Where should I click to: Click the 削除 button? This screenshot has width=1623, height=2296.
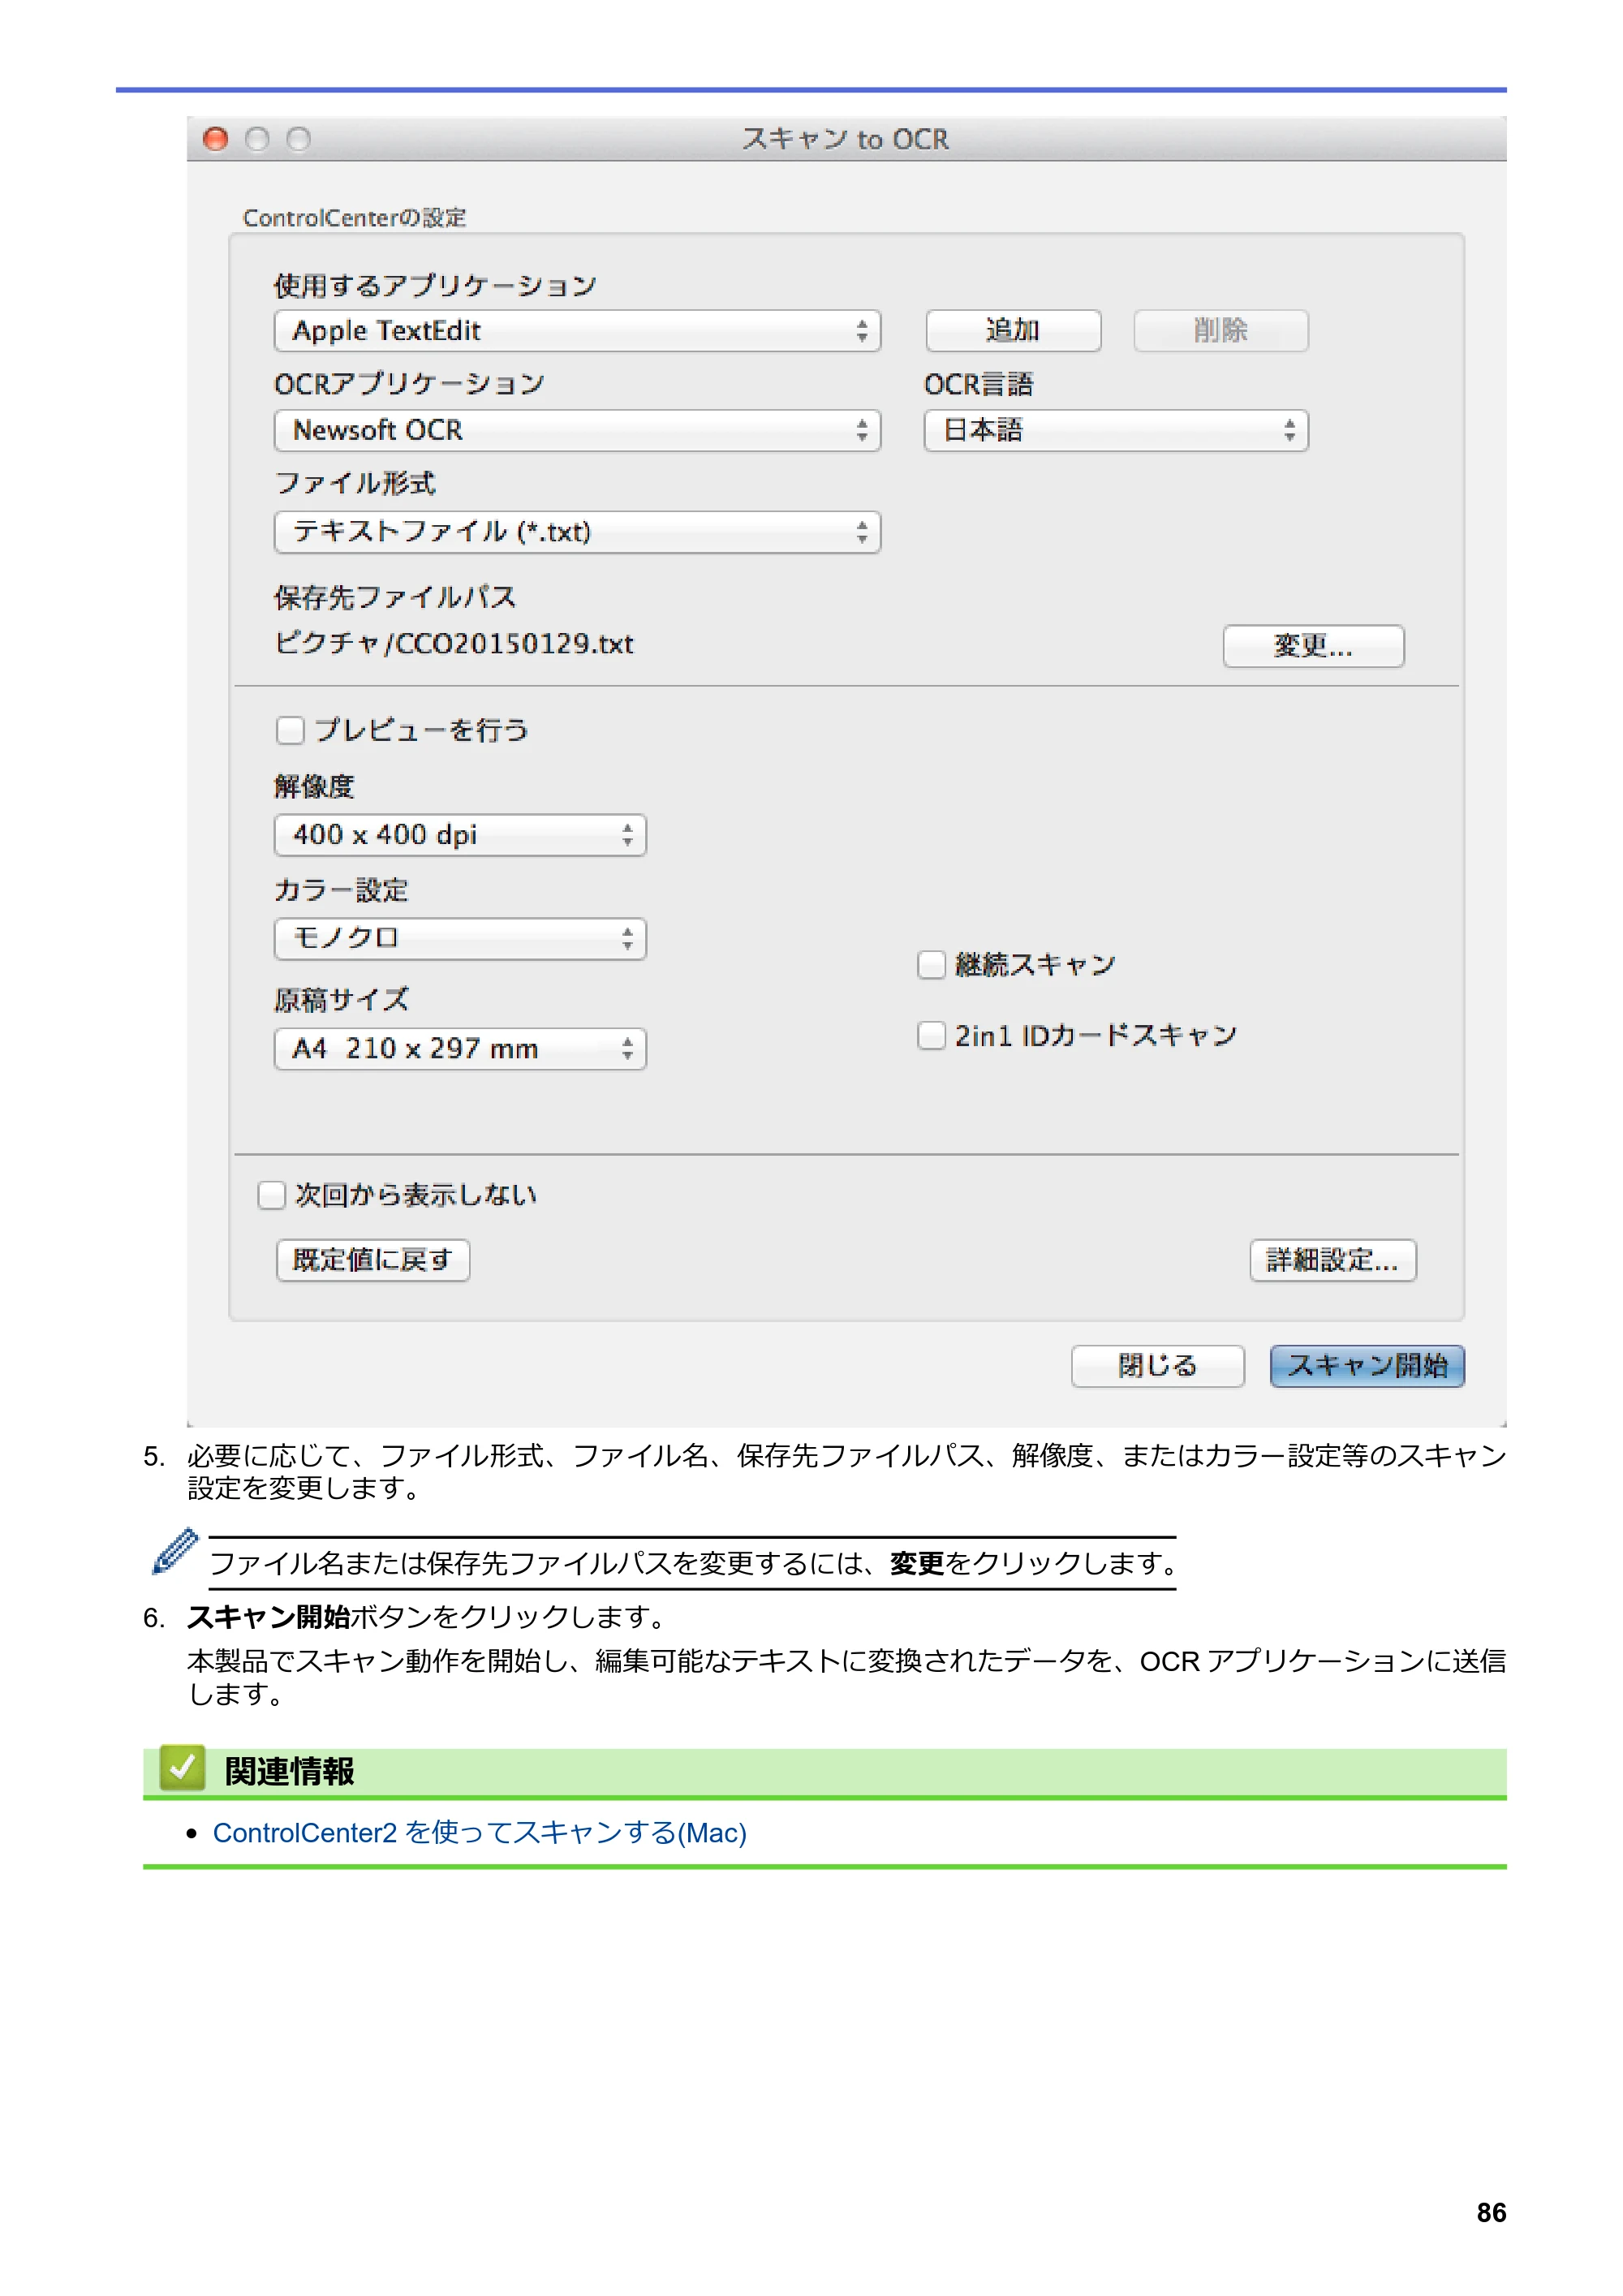click(x=1220, y=331)
